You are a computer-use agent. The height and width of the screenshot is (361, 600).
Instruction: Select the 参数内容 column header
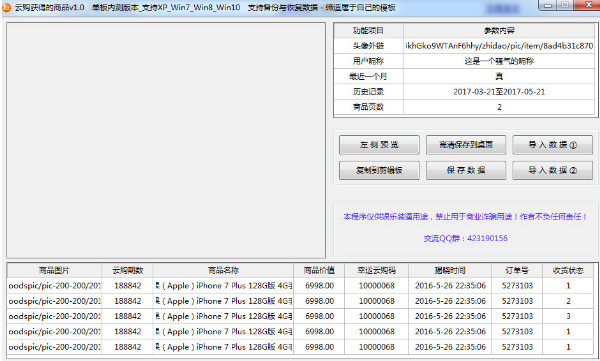(x=499, y=31)
